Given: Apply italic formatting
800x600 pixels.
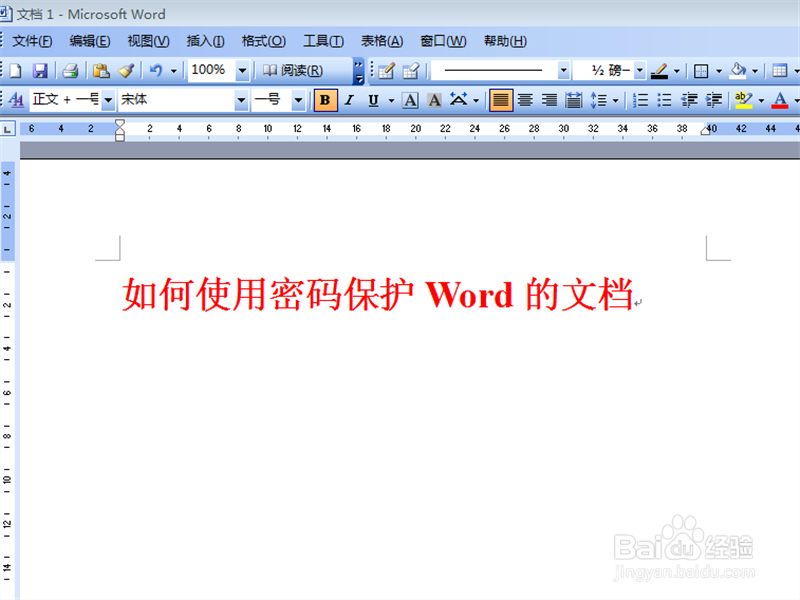Looking at the screenshot, I should pos(348,100).
